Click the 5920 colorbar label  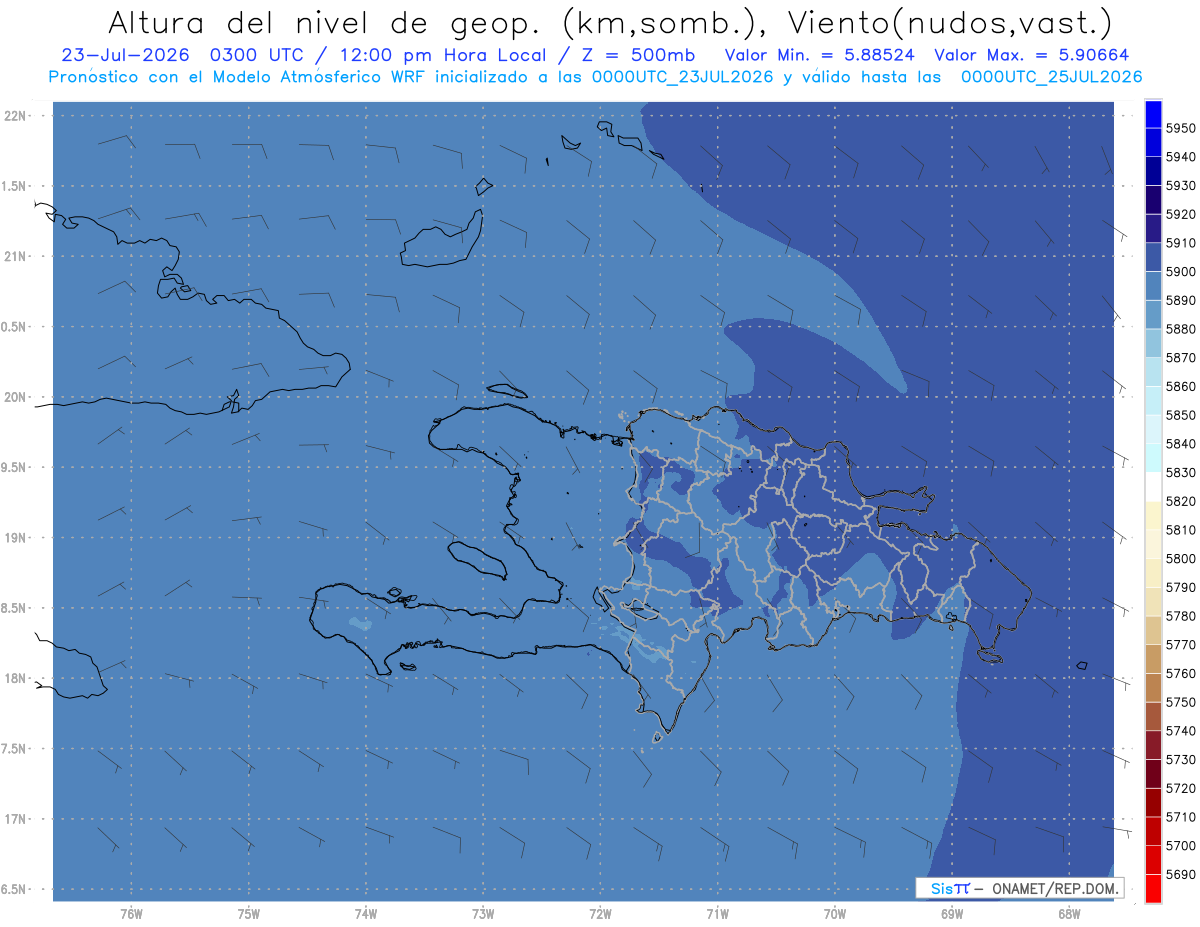[x=1180, y=214]
